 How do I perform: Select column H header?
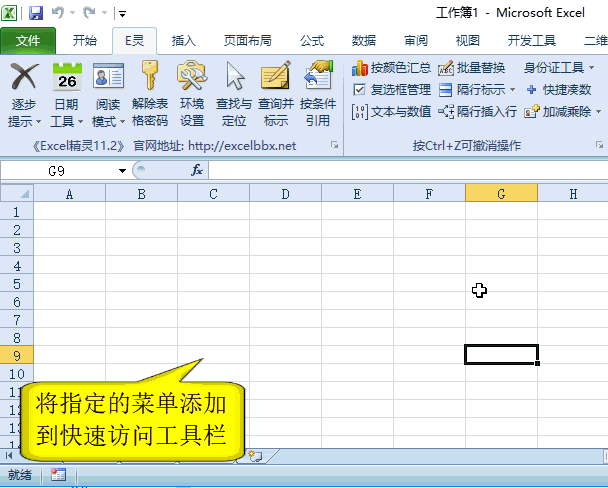(x=573, y=193)
